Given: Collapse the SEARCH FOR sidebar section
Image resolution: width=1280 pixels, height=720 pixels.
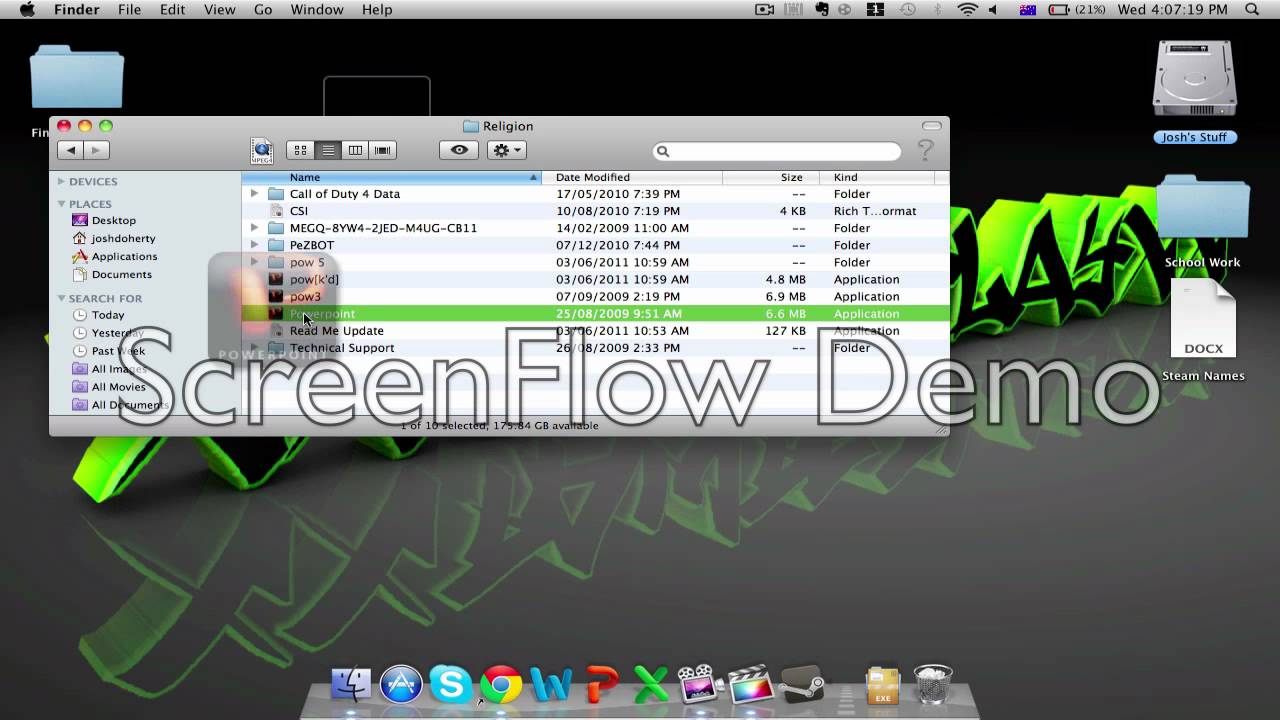Looking at the screenshot, I should pos(61,298).
